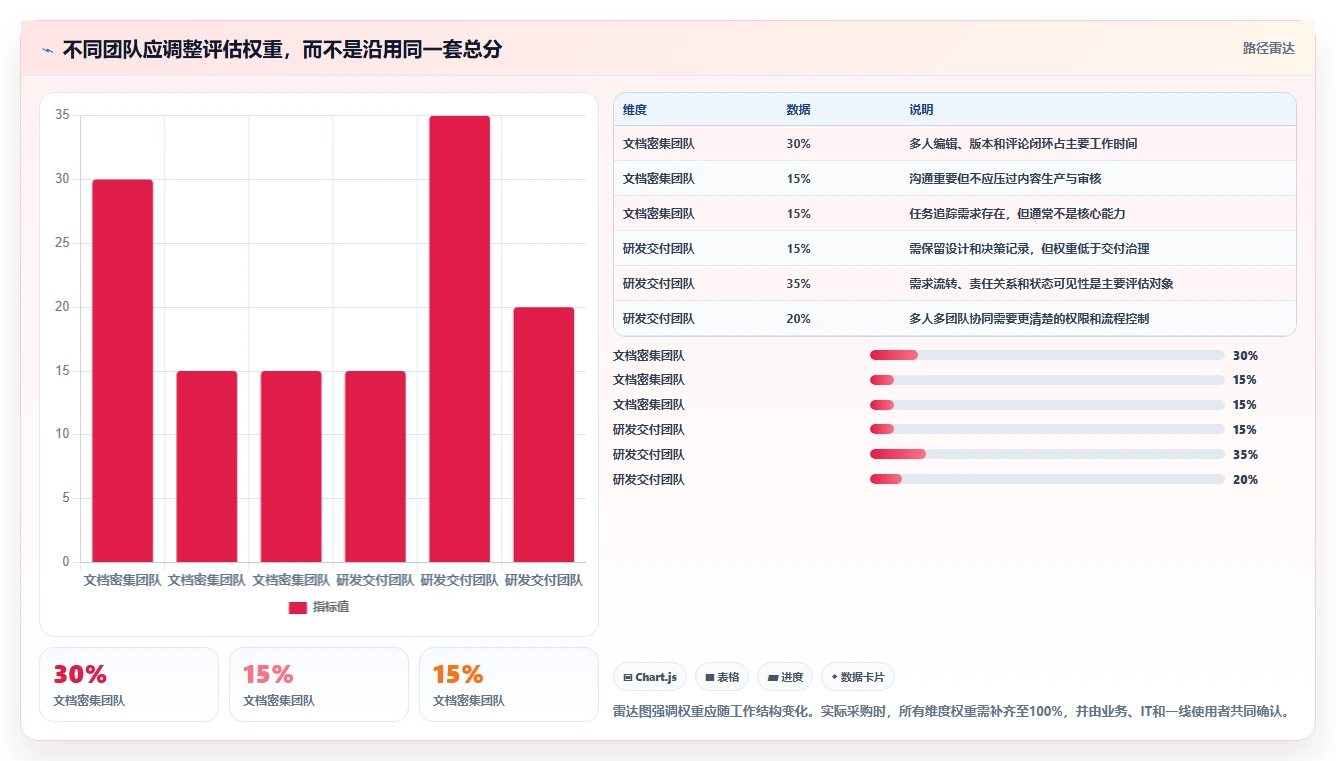The width and height of the screenshot is (1336, 761).
Task: Click the 路径雷达 label in the header
Action: (x=1268, y=48)
